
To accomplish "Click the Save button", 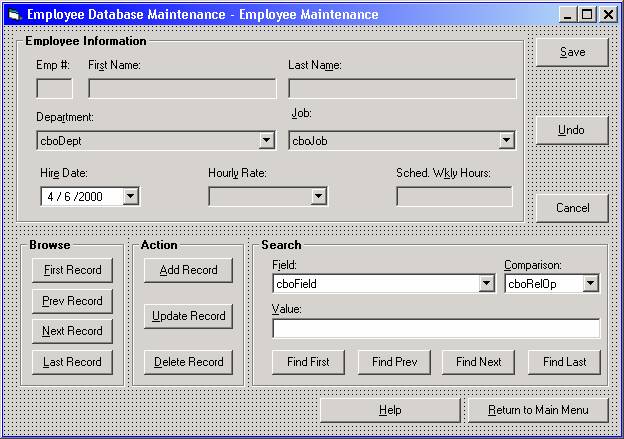I will (572, 52).
